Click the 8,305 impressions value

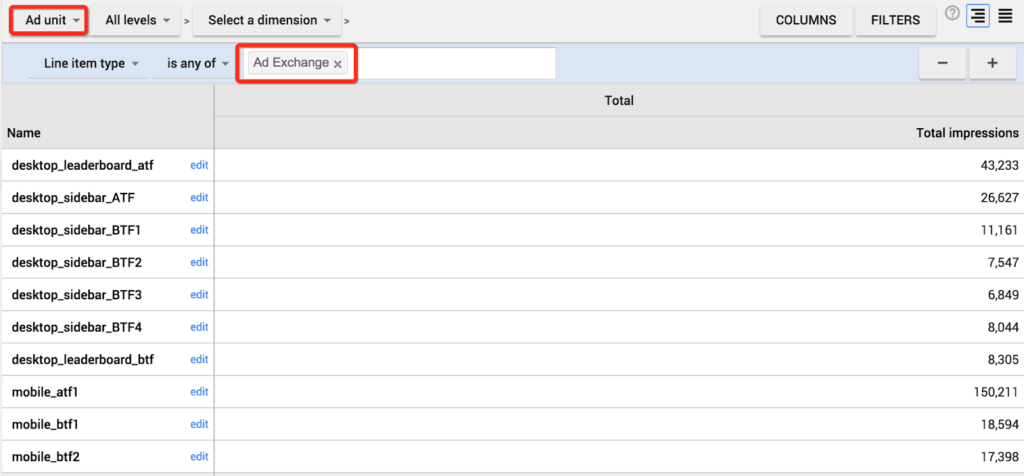coord(1003,360)
